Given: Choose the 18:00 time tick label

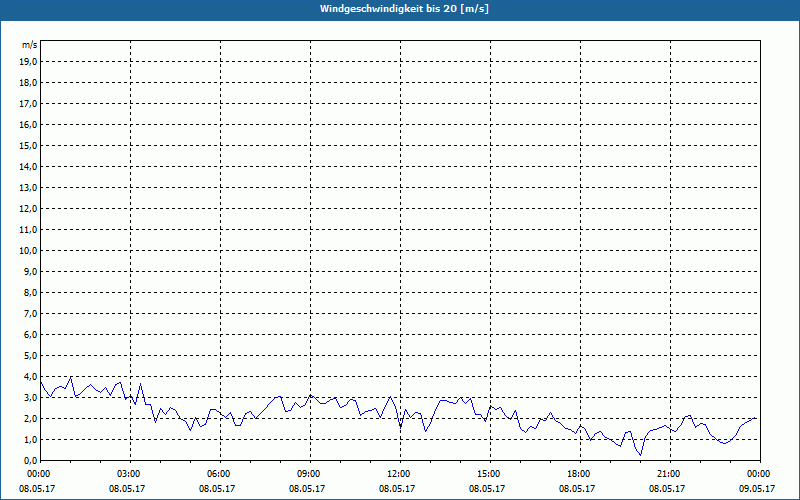Looking at the screenshot, I should 579,474.
